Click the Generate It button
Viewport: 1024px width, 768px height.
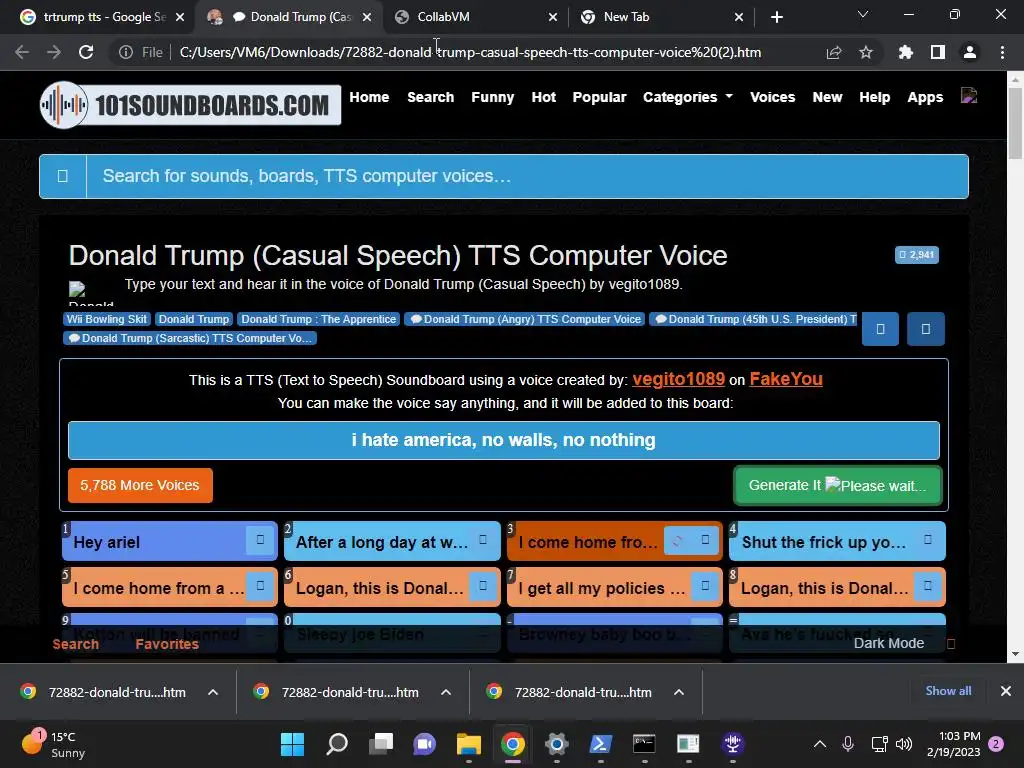click(x=838, y=485)
